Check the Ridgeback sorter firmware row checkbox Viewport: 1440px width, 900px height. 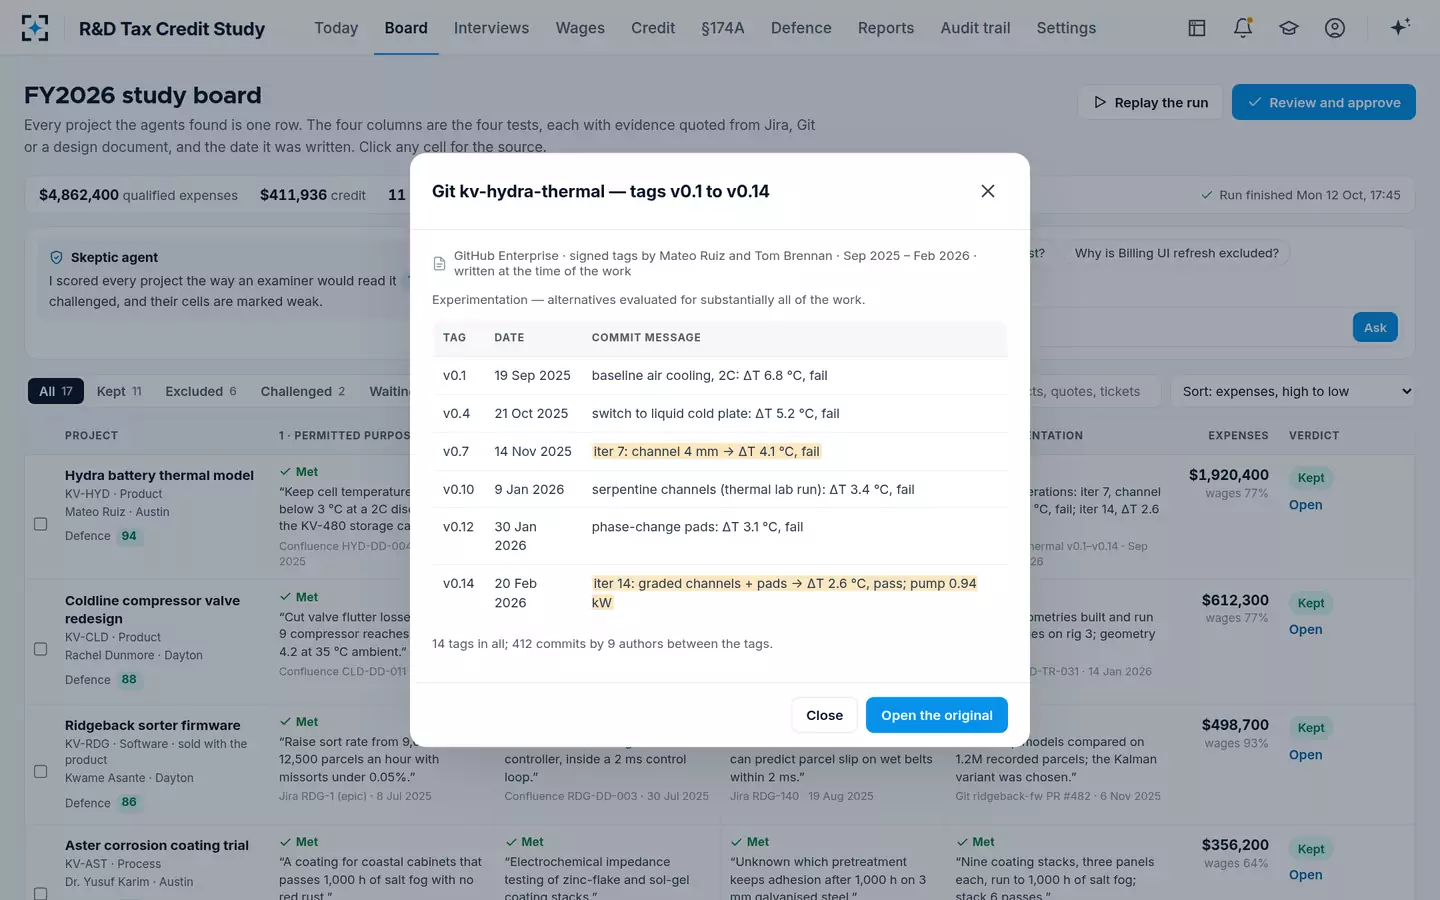(41, 771)
